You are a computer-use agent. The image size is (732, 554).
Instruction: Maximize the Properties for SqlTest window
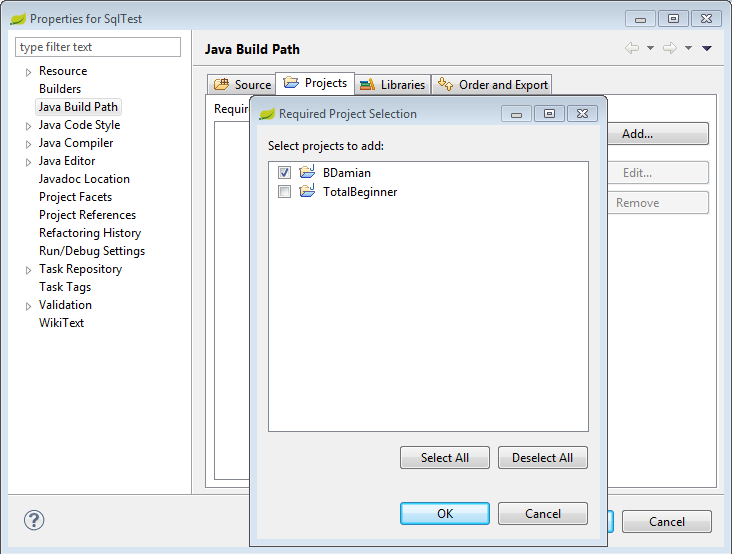pyautogui.click(x=673, y=19)
